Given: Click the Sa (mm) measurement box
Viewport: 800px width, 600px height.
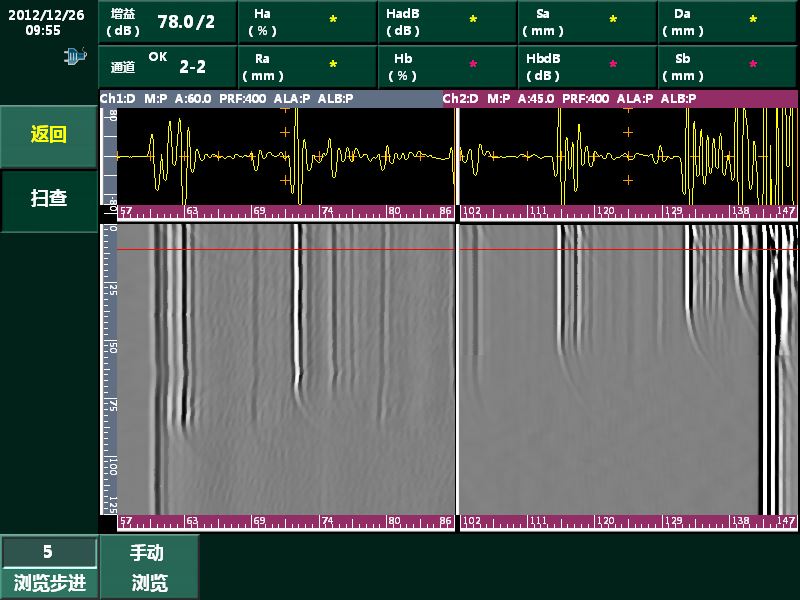Looking at the screenshot, I should (x=587, y=22).
